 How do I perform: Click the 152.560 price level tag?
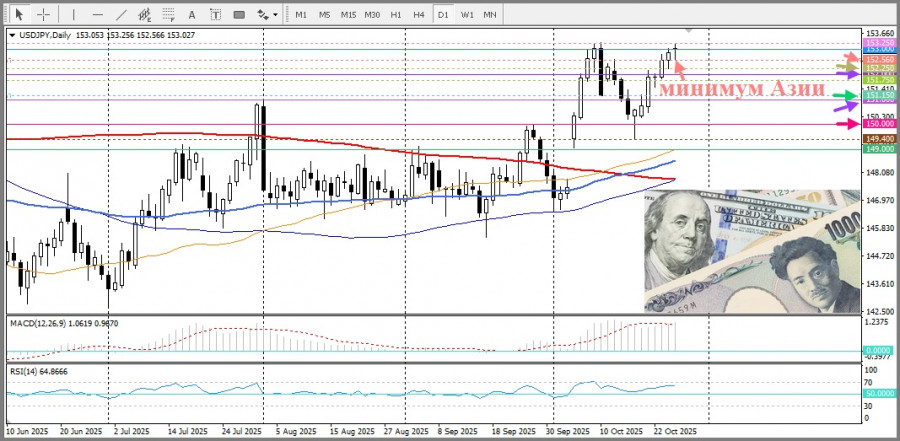(x=879, y=60)
